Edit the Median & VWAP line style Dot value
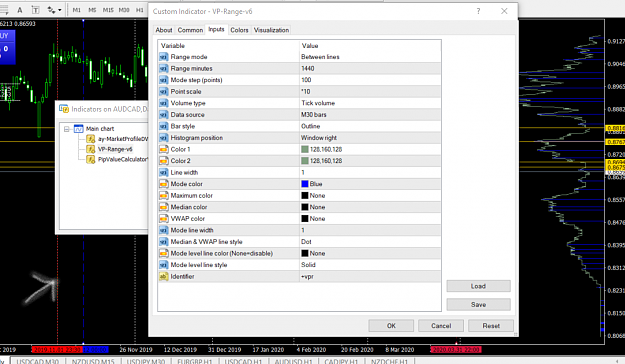This screenshot has width=625, height=364. pos(306,242)
